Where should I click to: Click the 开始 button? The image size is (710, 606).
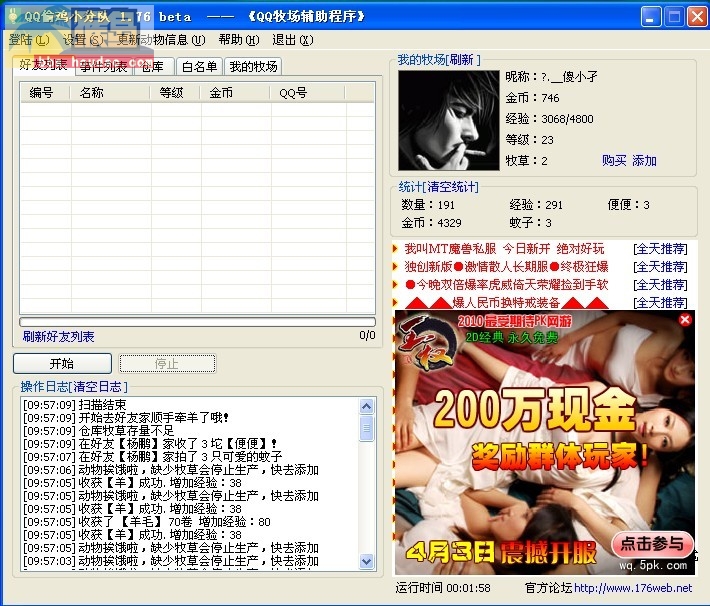(62, 363)
